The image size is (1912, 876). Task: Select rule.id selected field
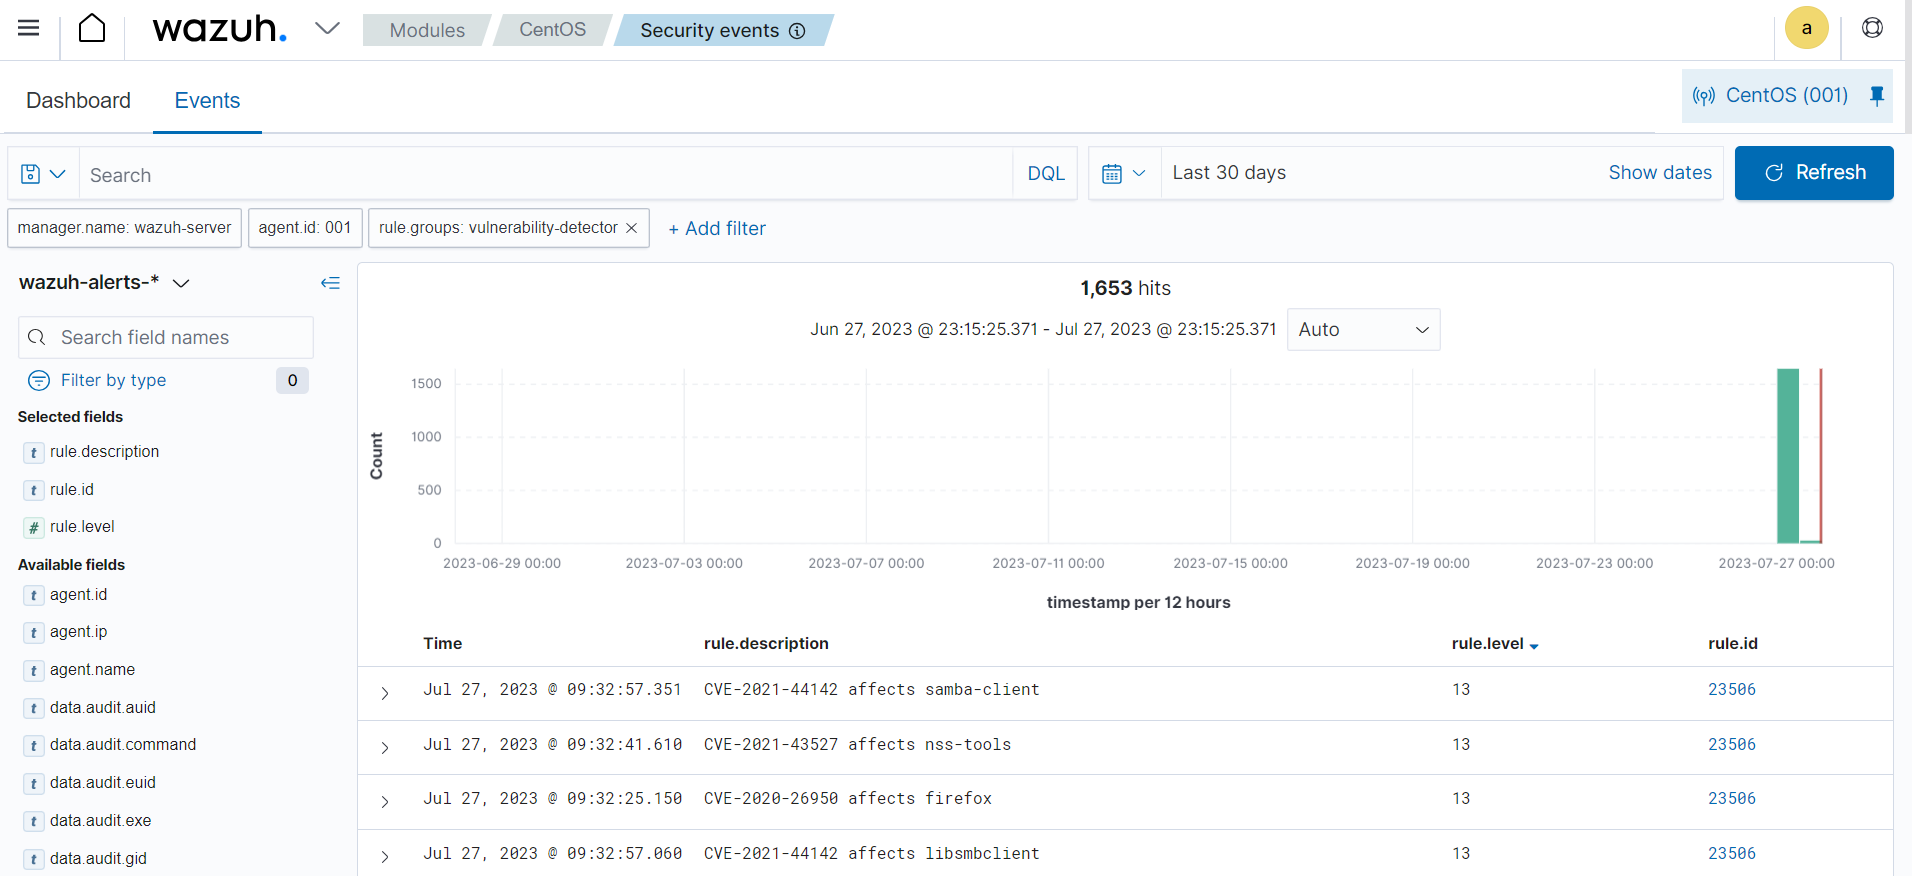tap(72, 490)
